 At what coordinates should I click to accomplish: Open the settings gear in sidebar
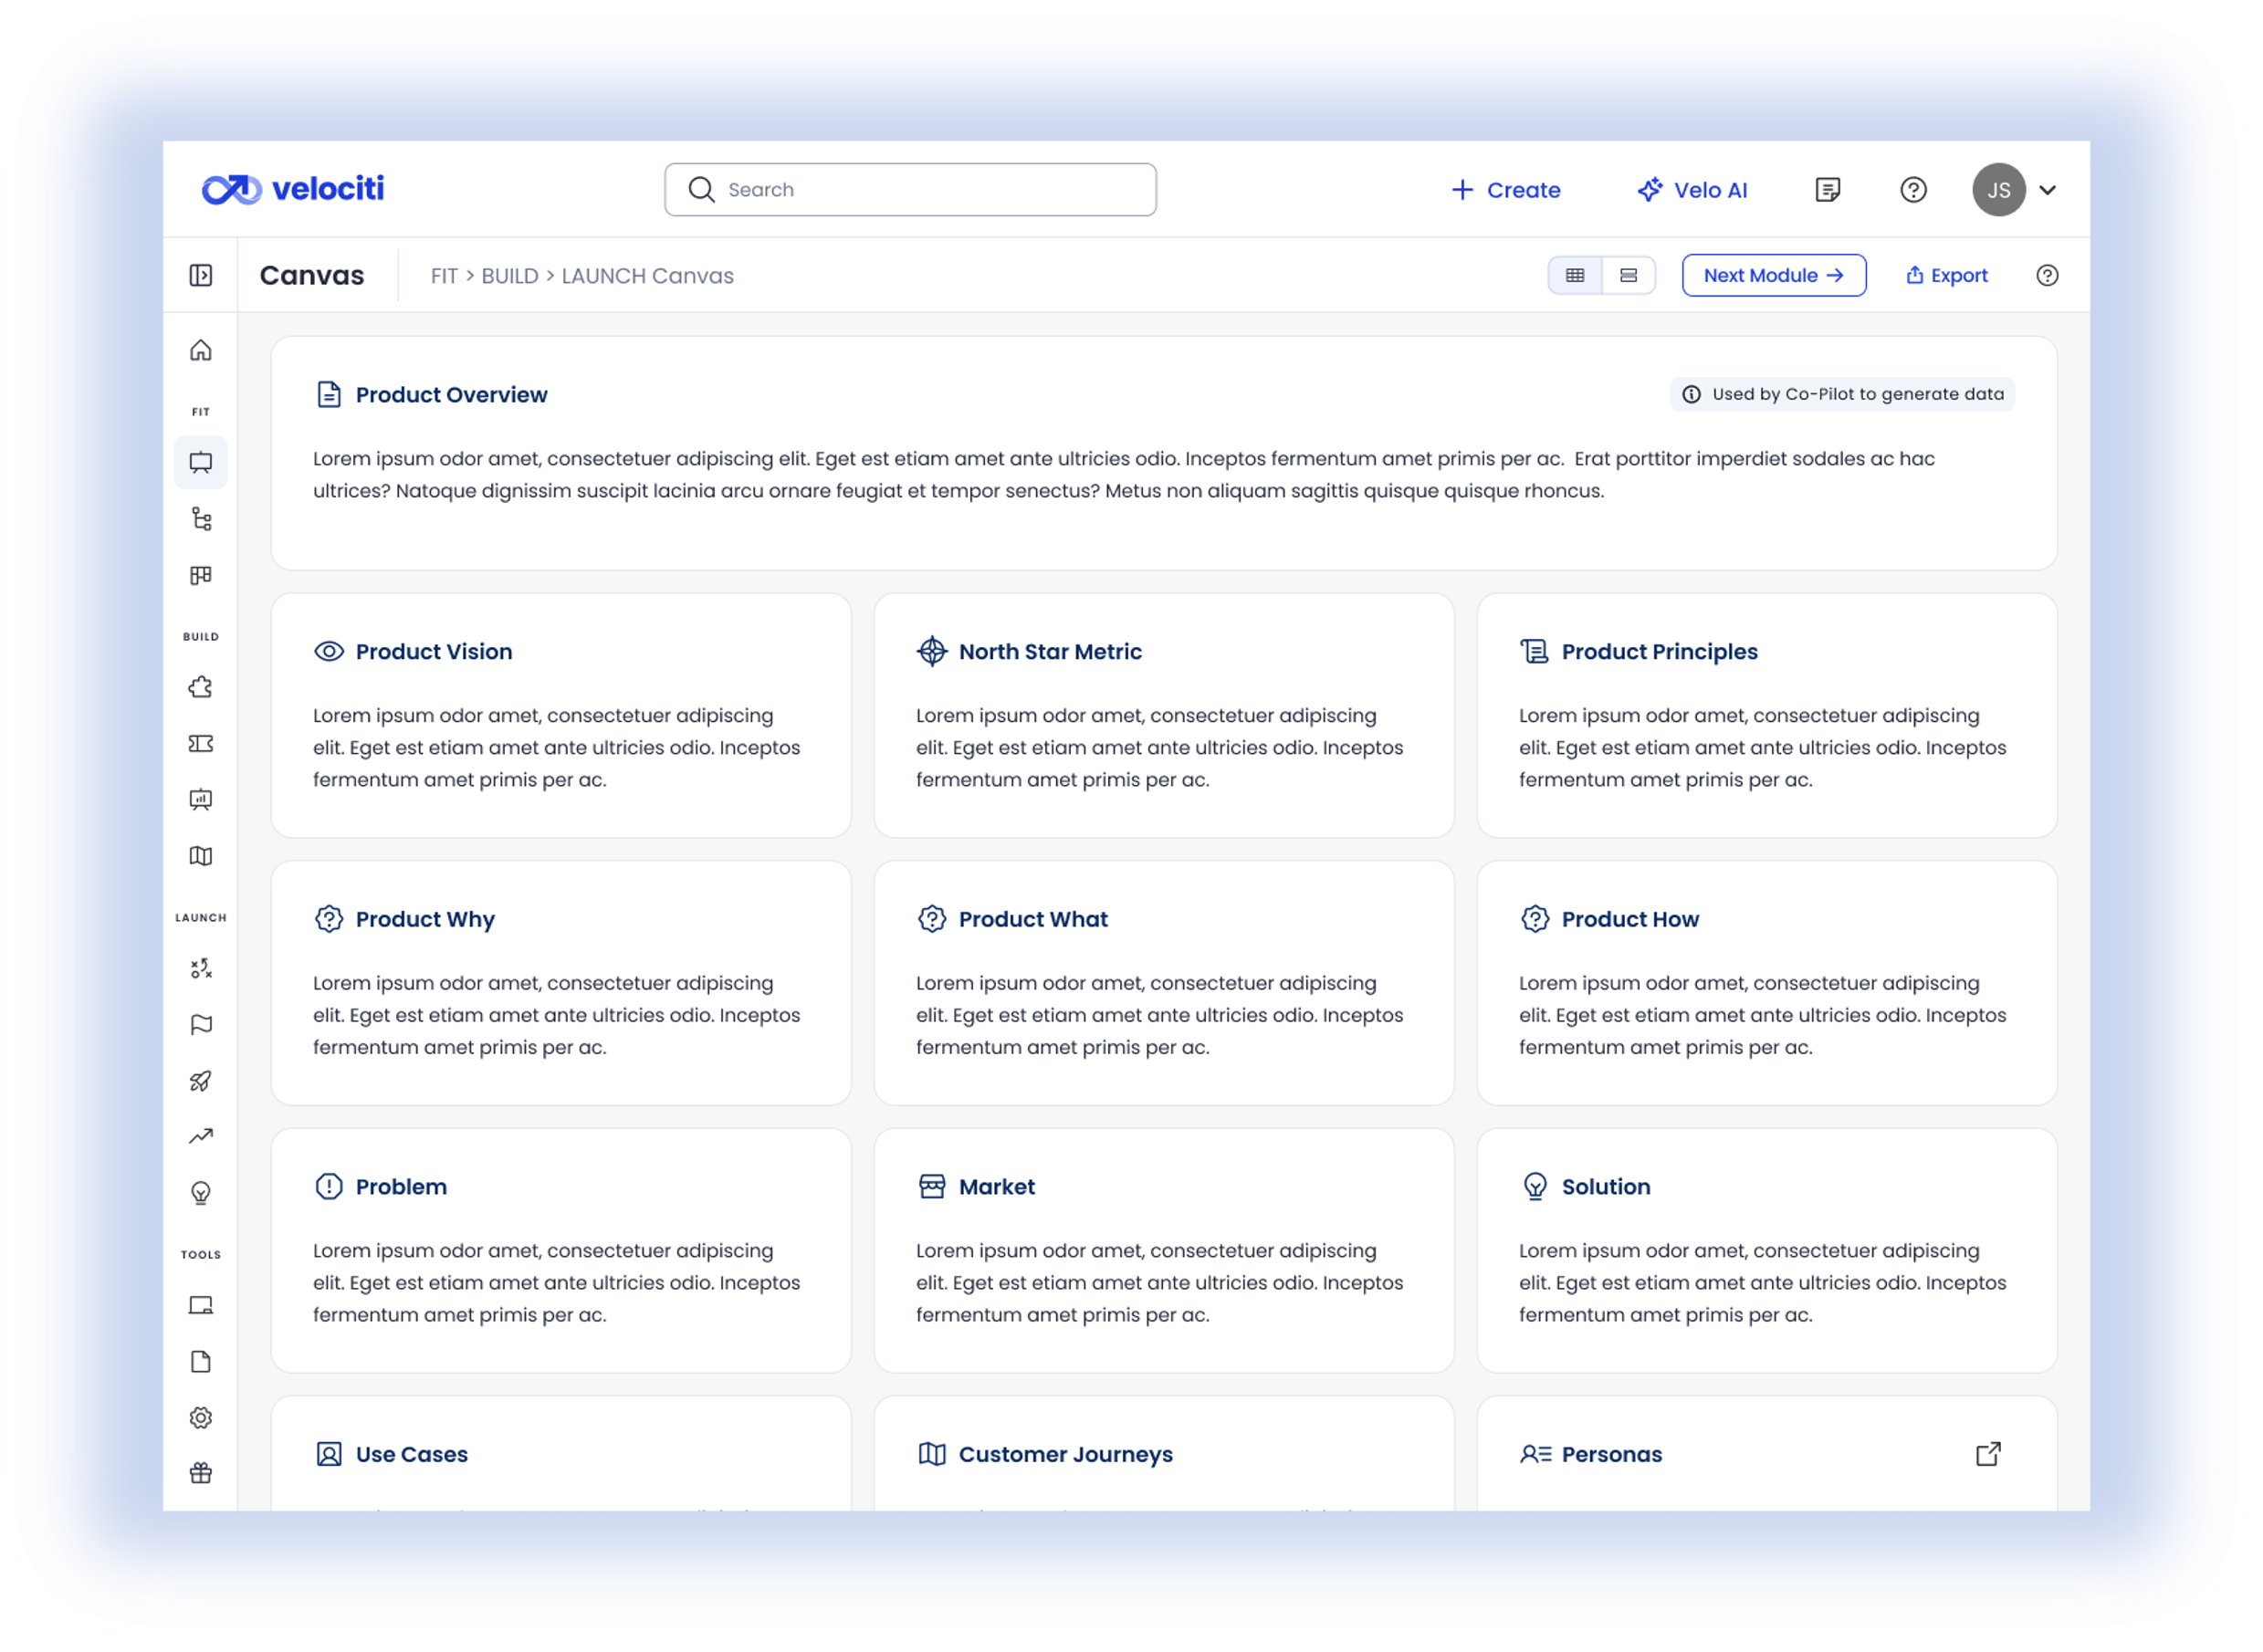point(201,1417)
